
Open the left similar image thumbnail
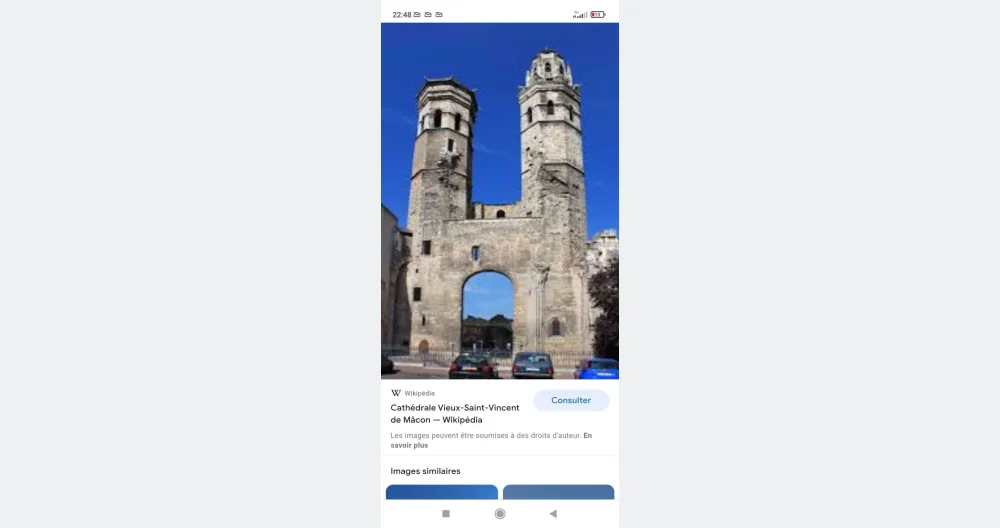pyautogui.click(x=441, y=492)
